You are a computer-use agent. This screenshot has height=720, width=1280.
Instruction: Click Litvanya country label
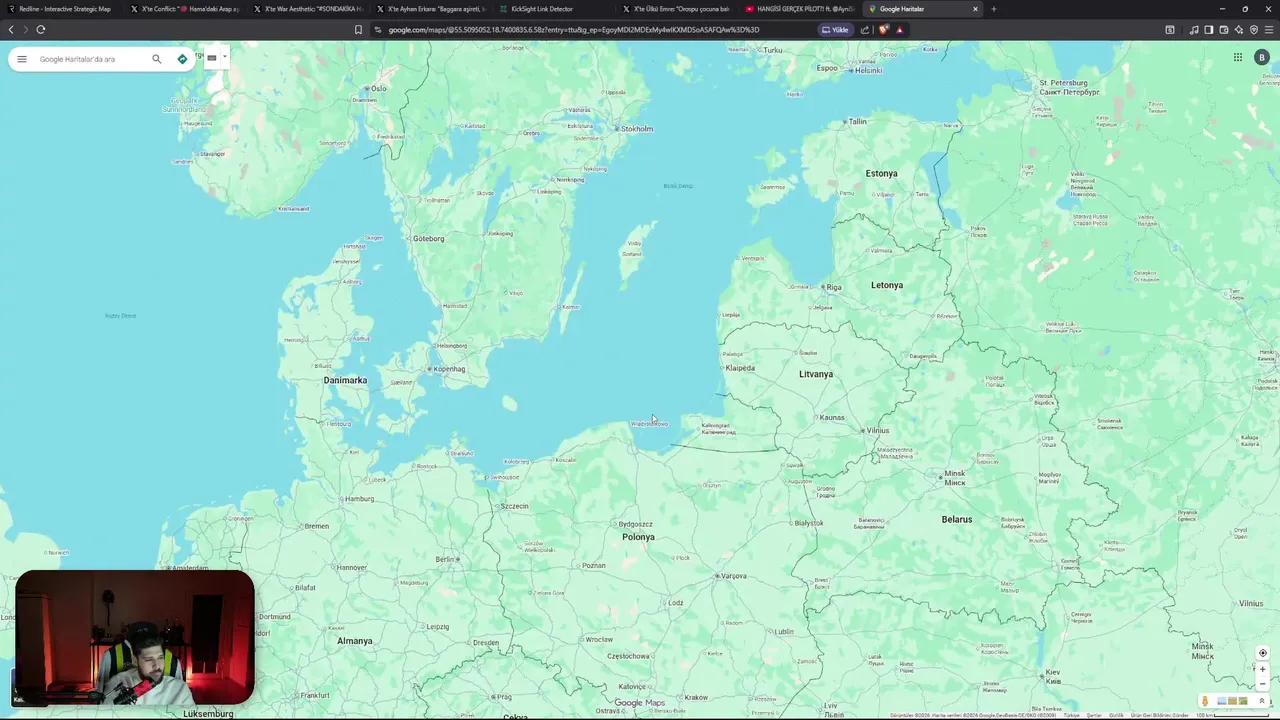[816, 374]
